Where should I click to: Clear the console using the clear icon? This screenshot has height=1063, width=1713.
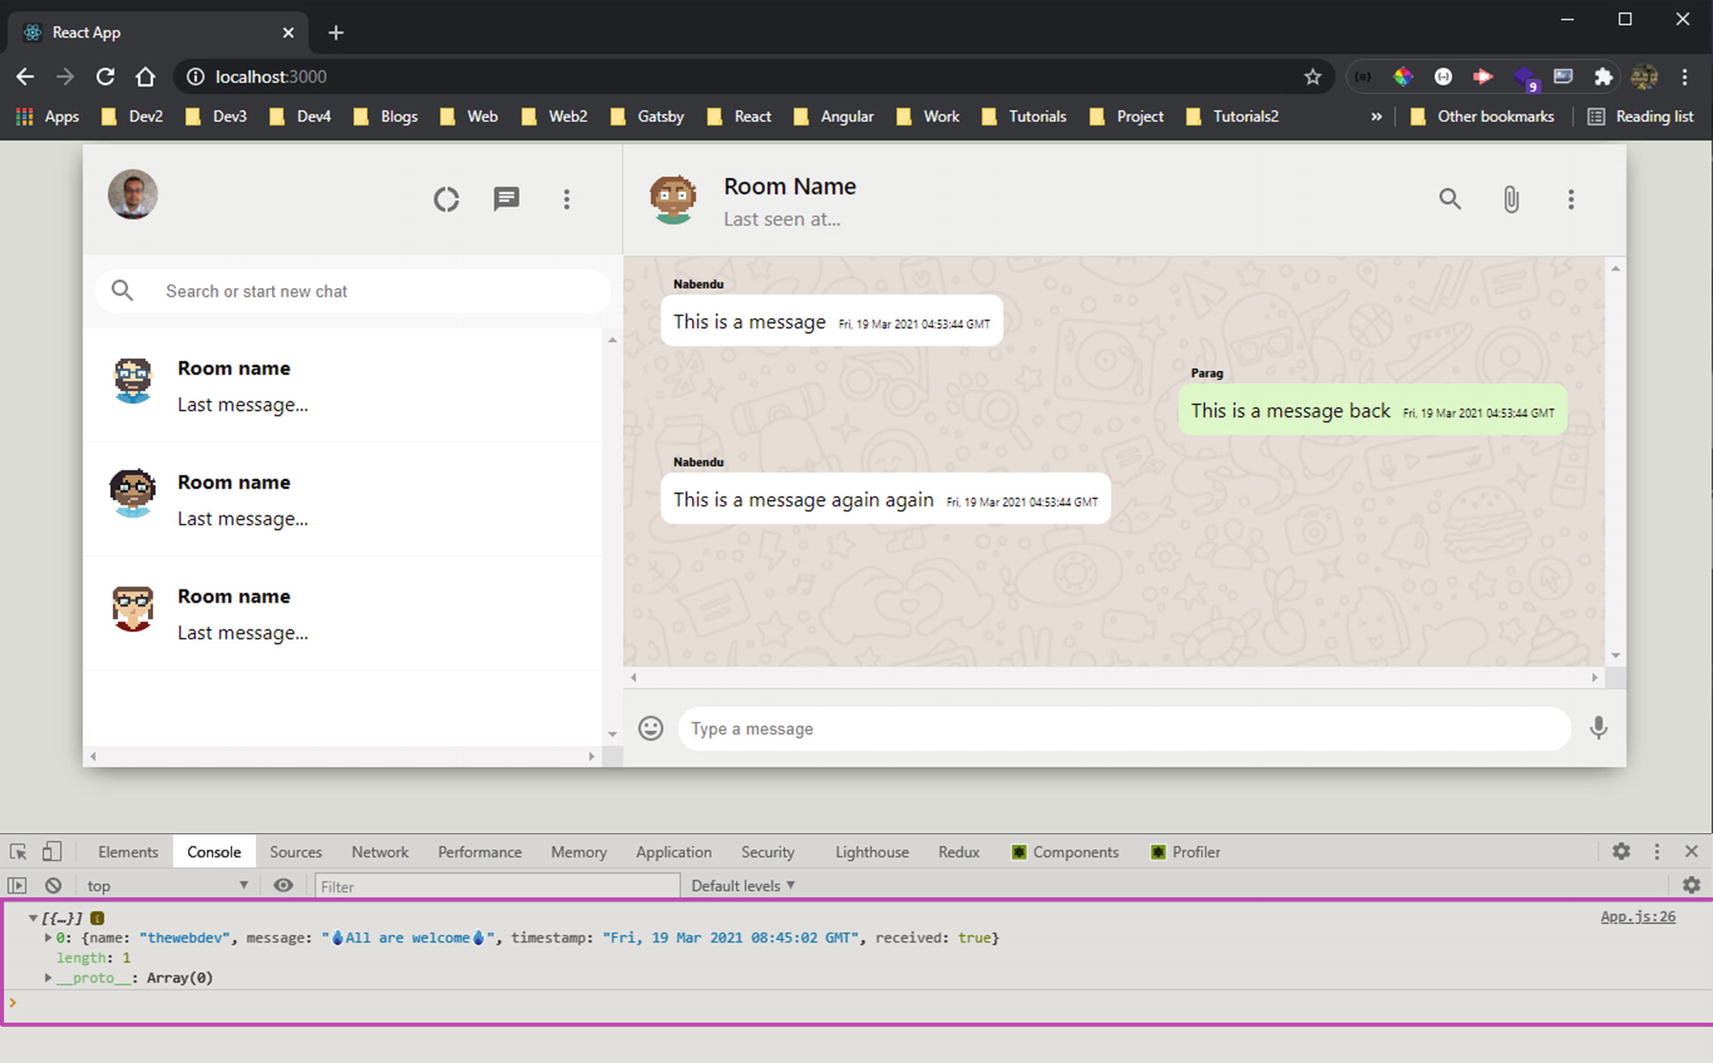[53, 885]
